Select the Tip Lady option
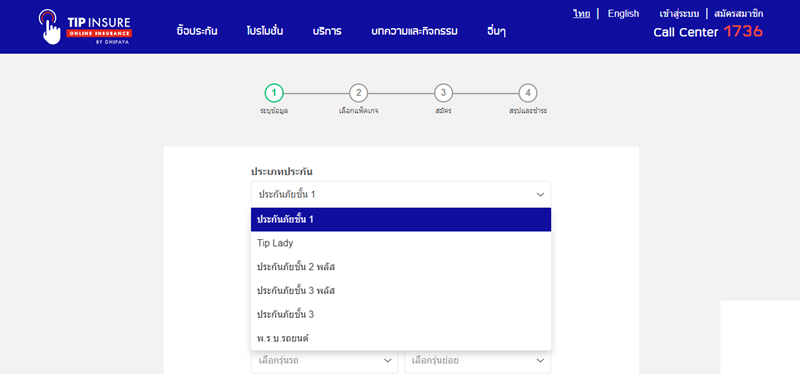The image size is (800, 374). click(401, 243)
